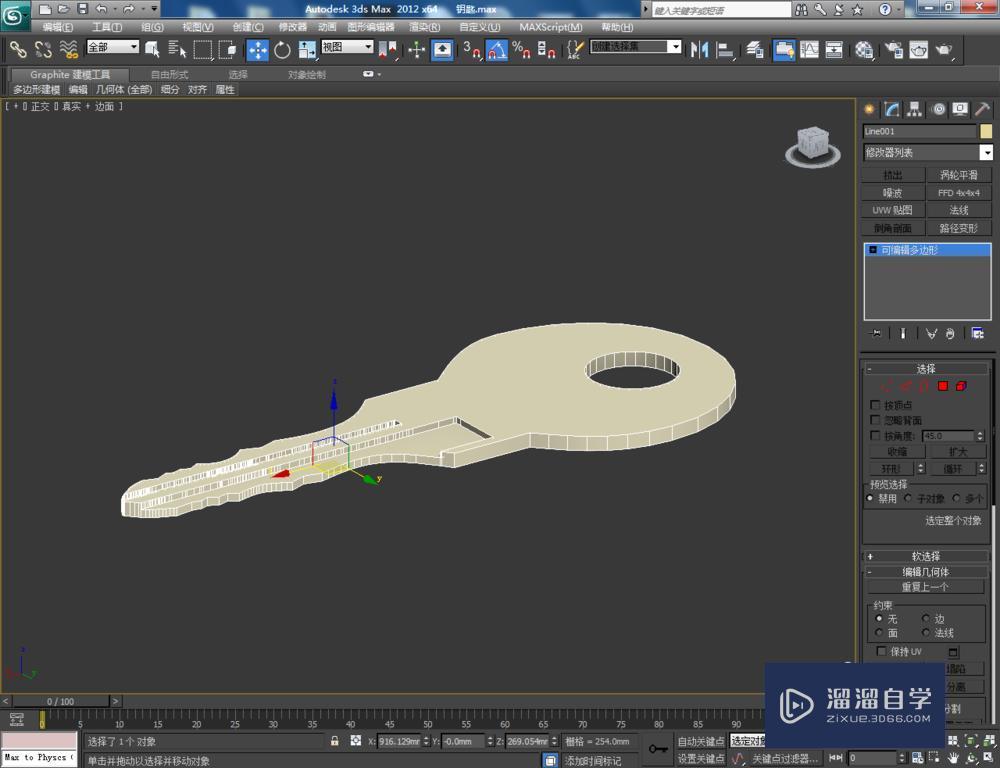Enable the 按角度 checkbox
Screen dimensions: 1000x768
point(875,436)
